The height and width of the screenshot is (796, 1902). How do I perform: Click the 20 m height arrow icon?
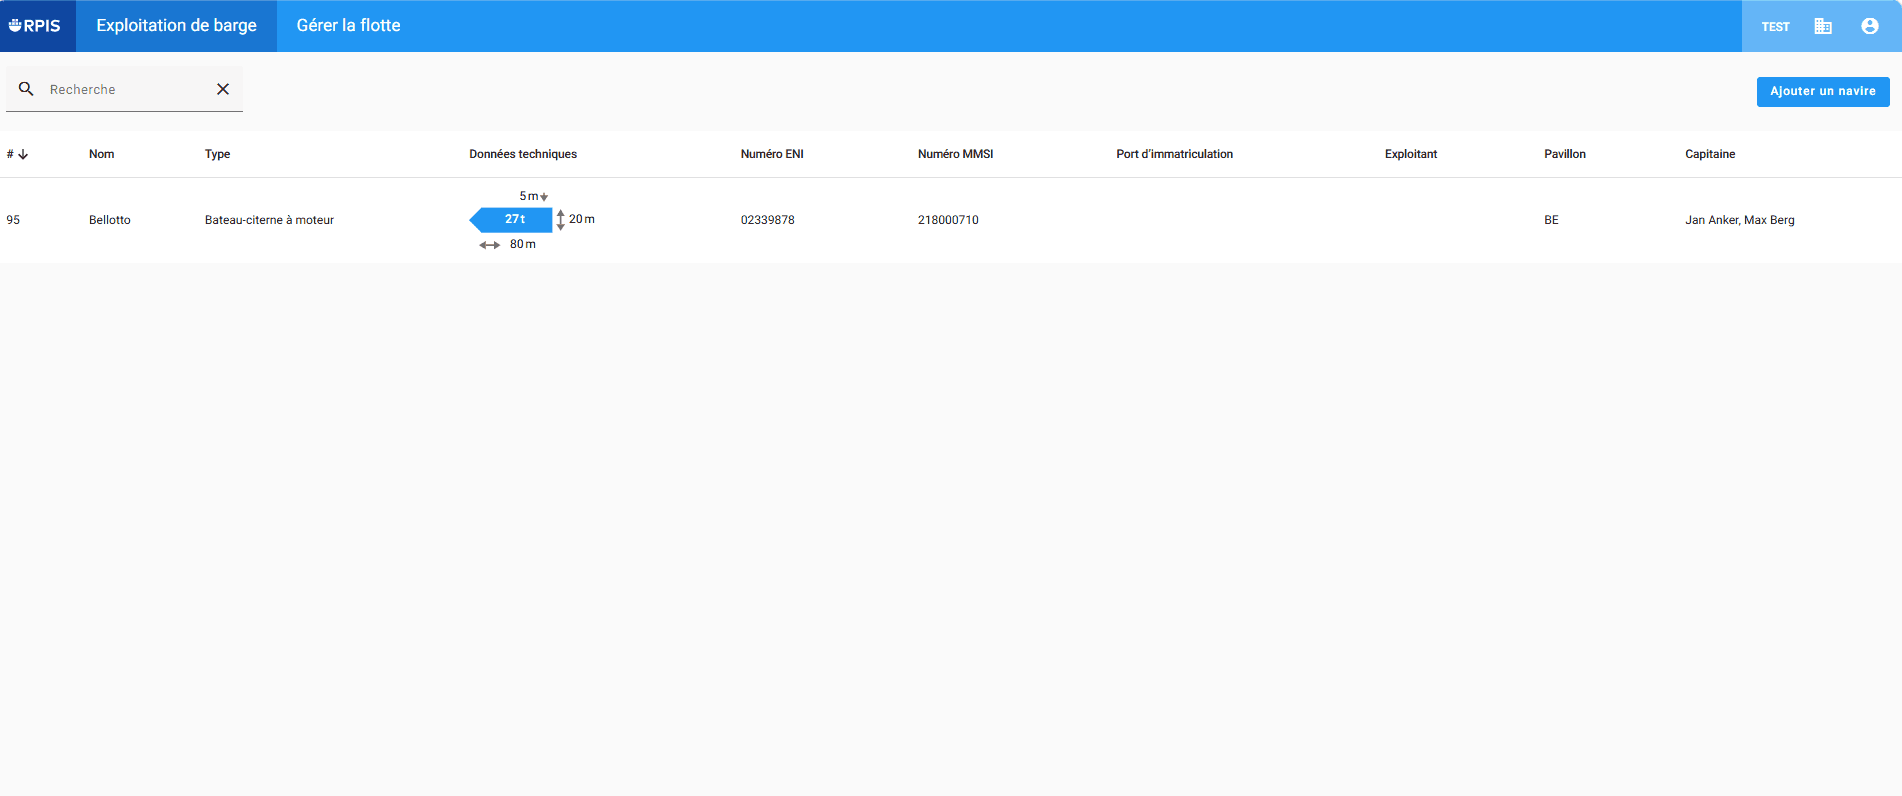(x=561, y=219)
